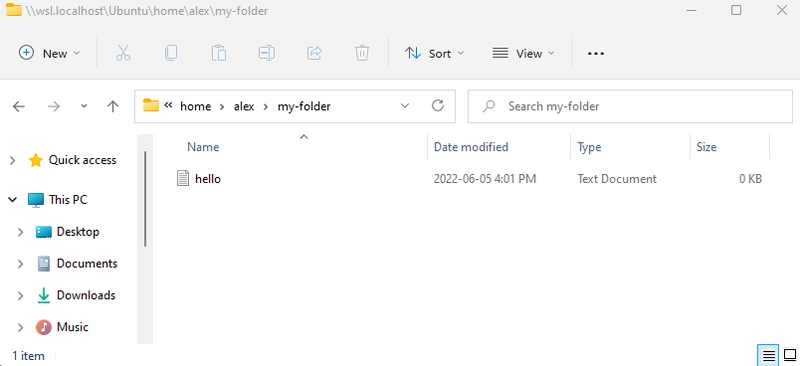Open Quick access in navigation pane
This screenshot has width=800, height=366.
click(x=82, y=160)
